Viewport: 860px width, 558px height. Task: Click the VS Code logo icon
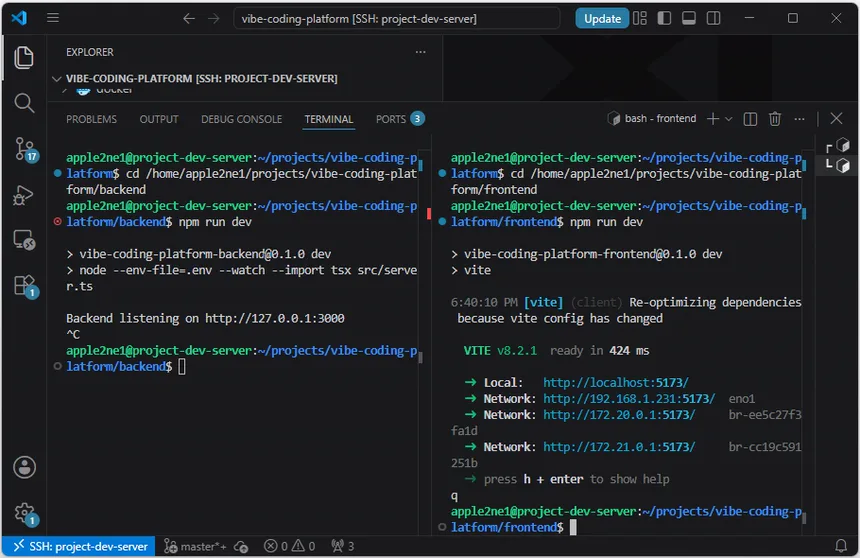coord(19,18)
